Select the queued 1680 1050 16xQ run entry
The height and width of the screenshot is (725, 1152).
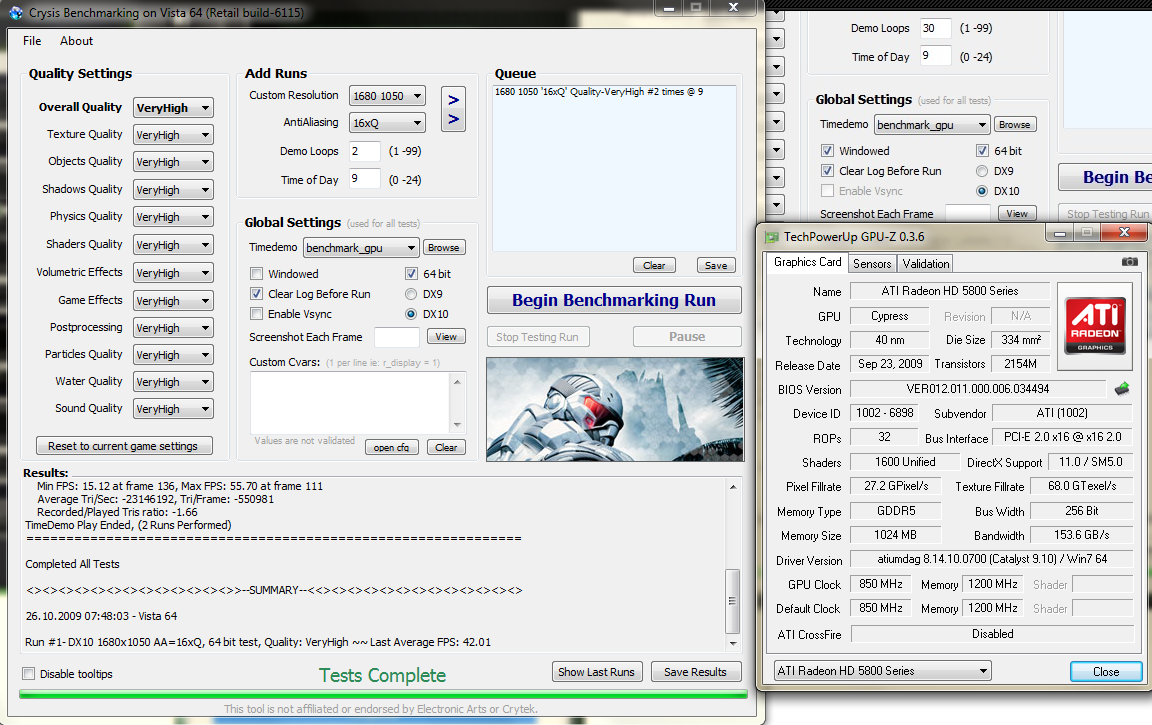(599, 92)
